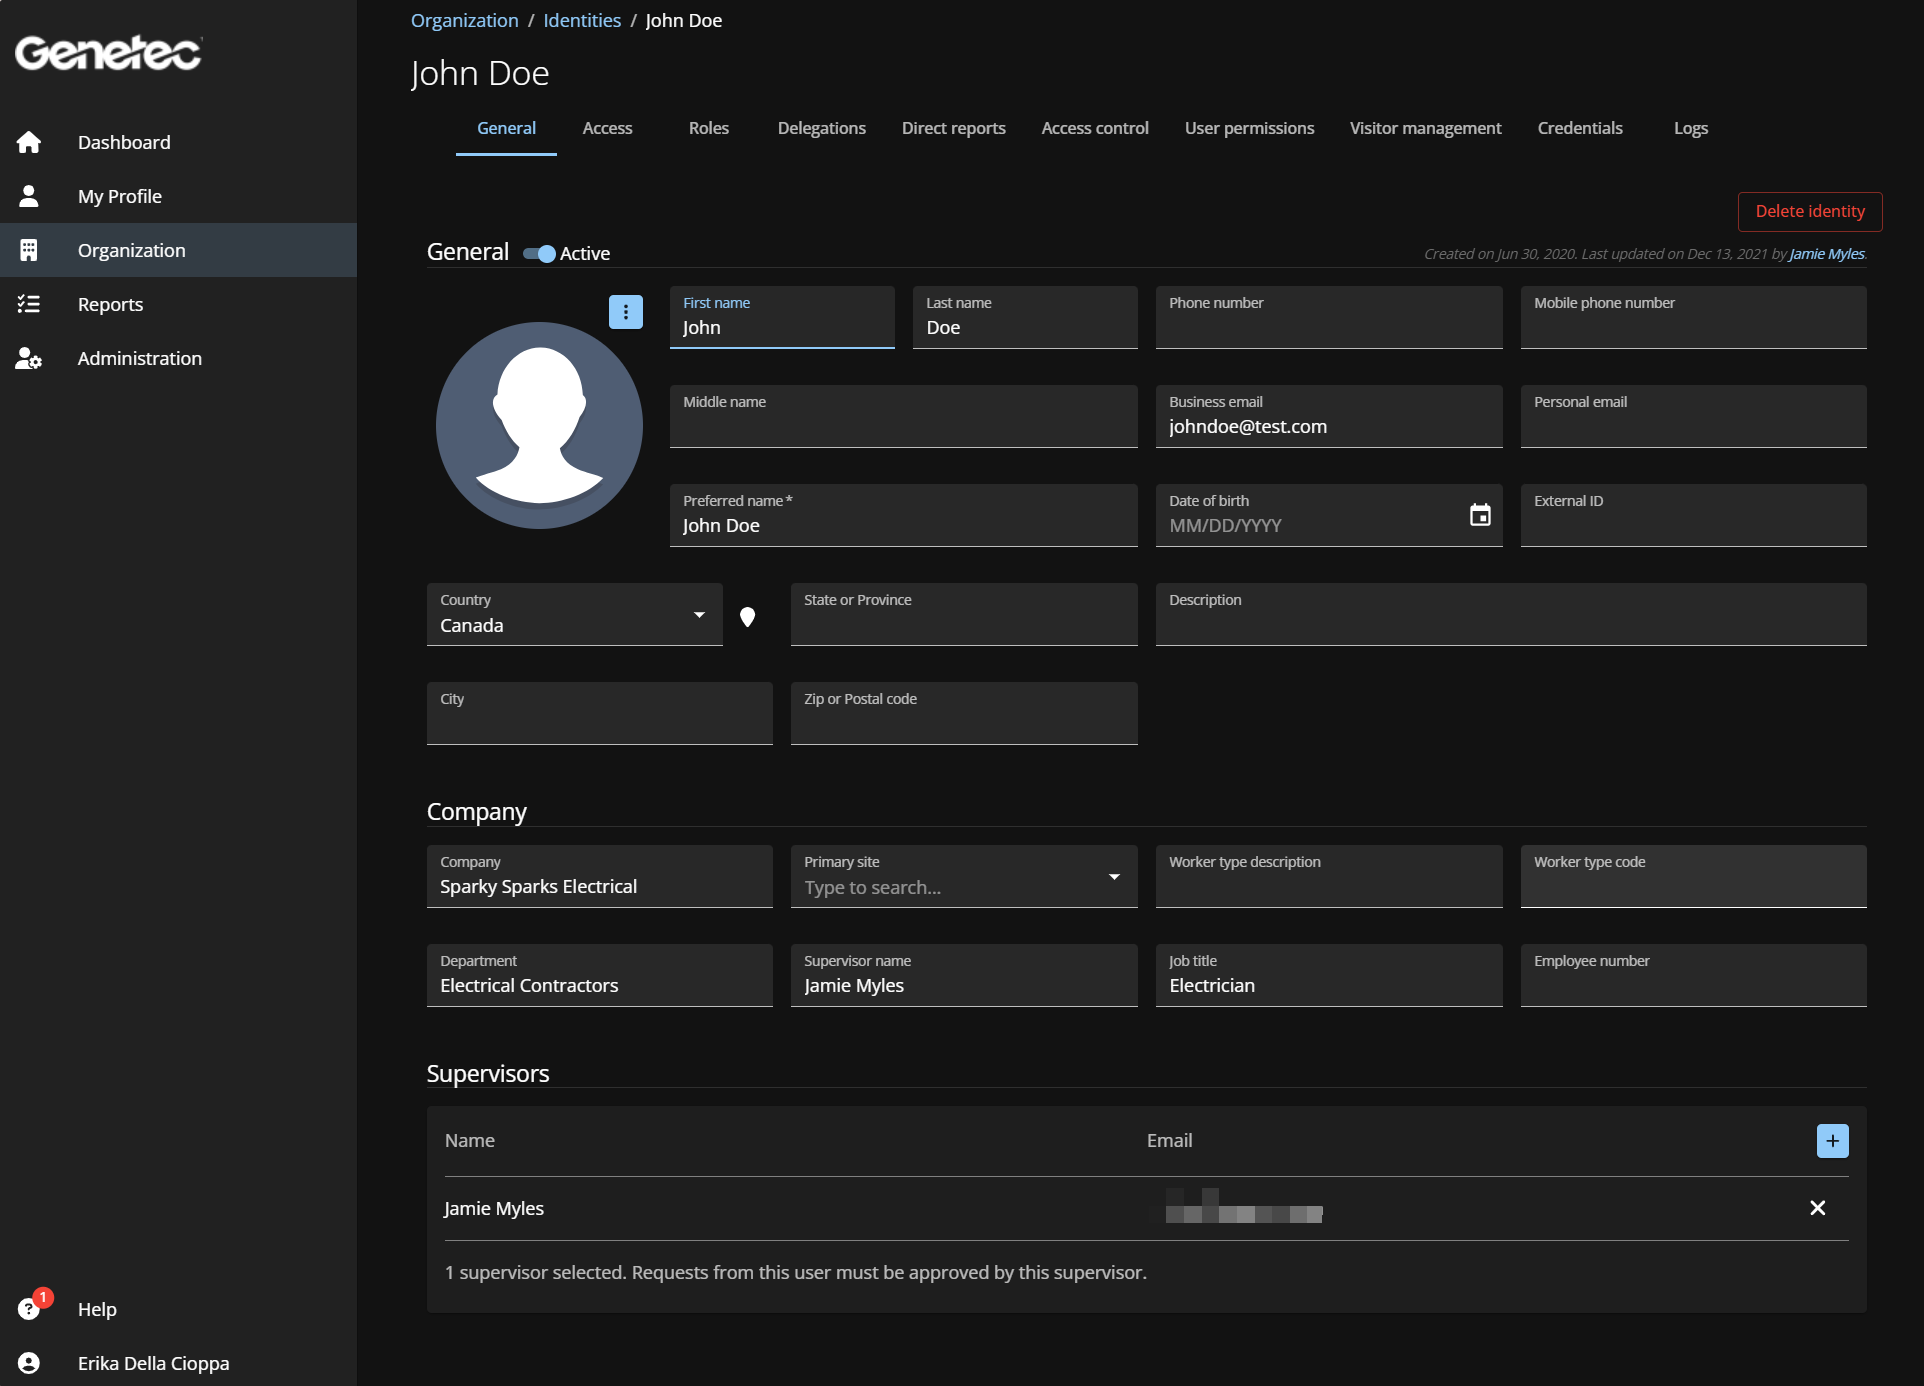Open the Primary site dropdown arrow

1114,877
